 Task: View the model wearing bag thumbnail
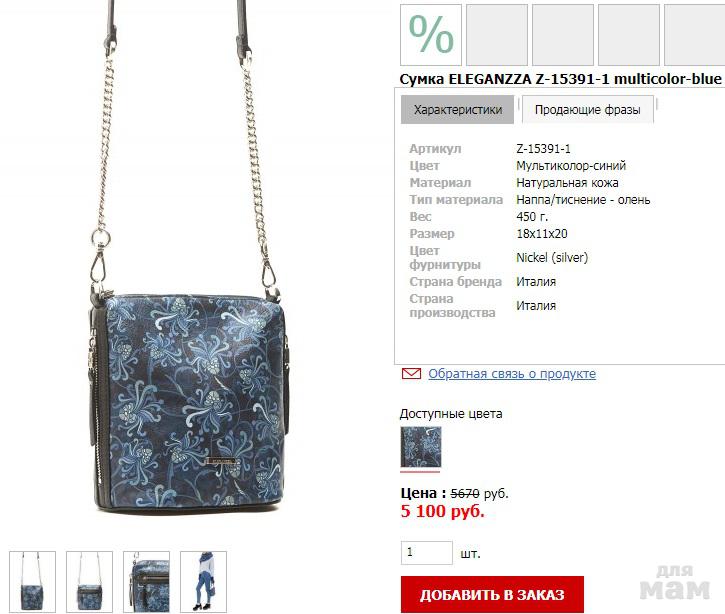click(x=203, y=582)
